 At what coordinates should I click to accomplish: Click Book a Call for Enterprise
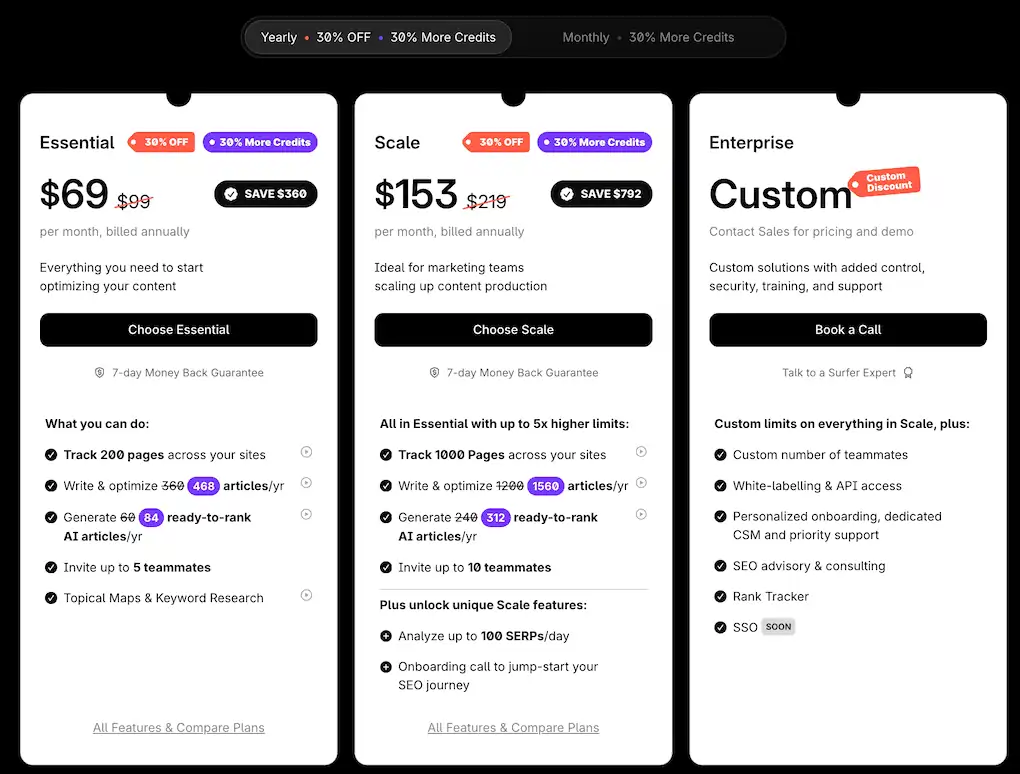tap(848, 330)
